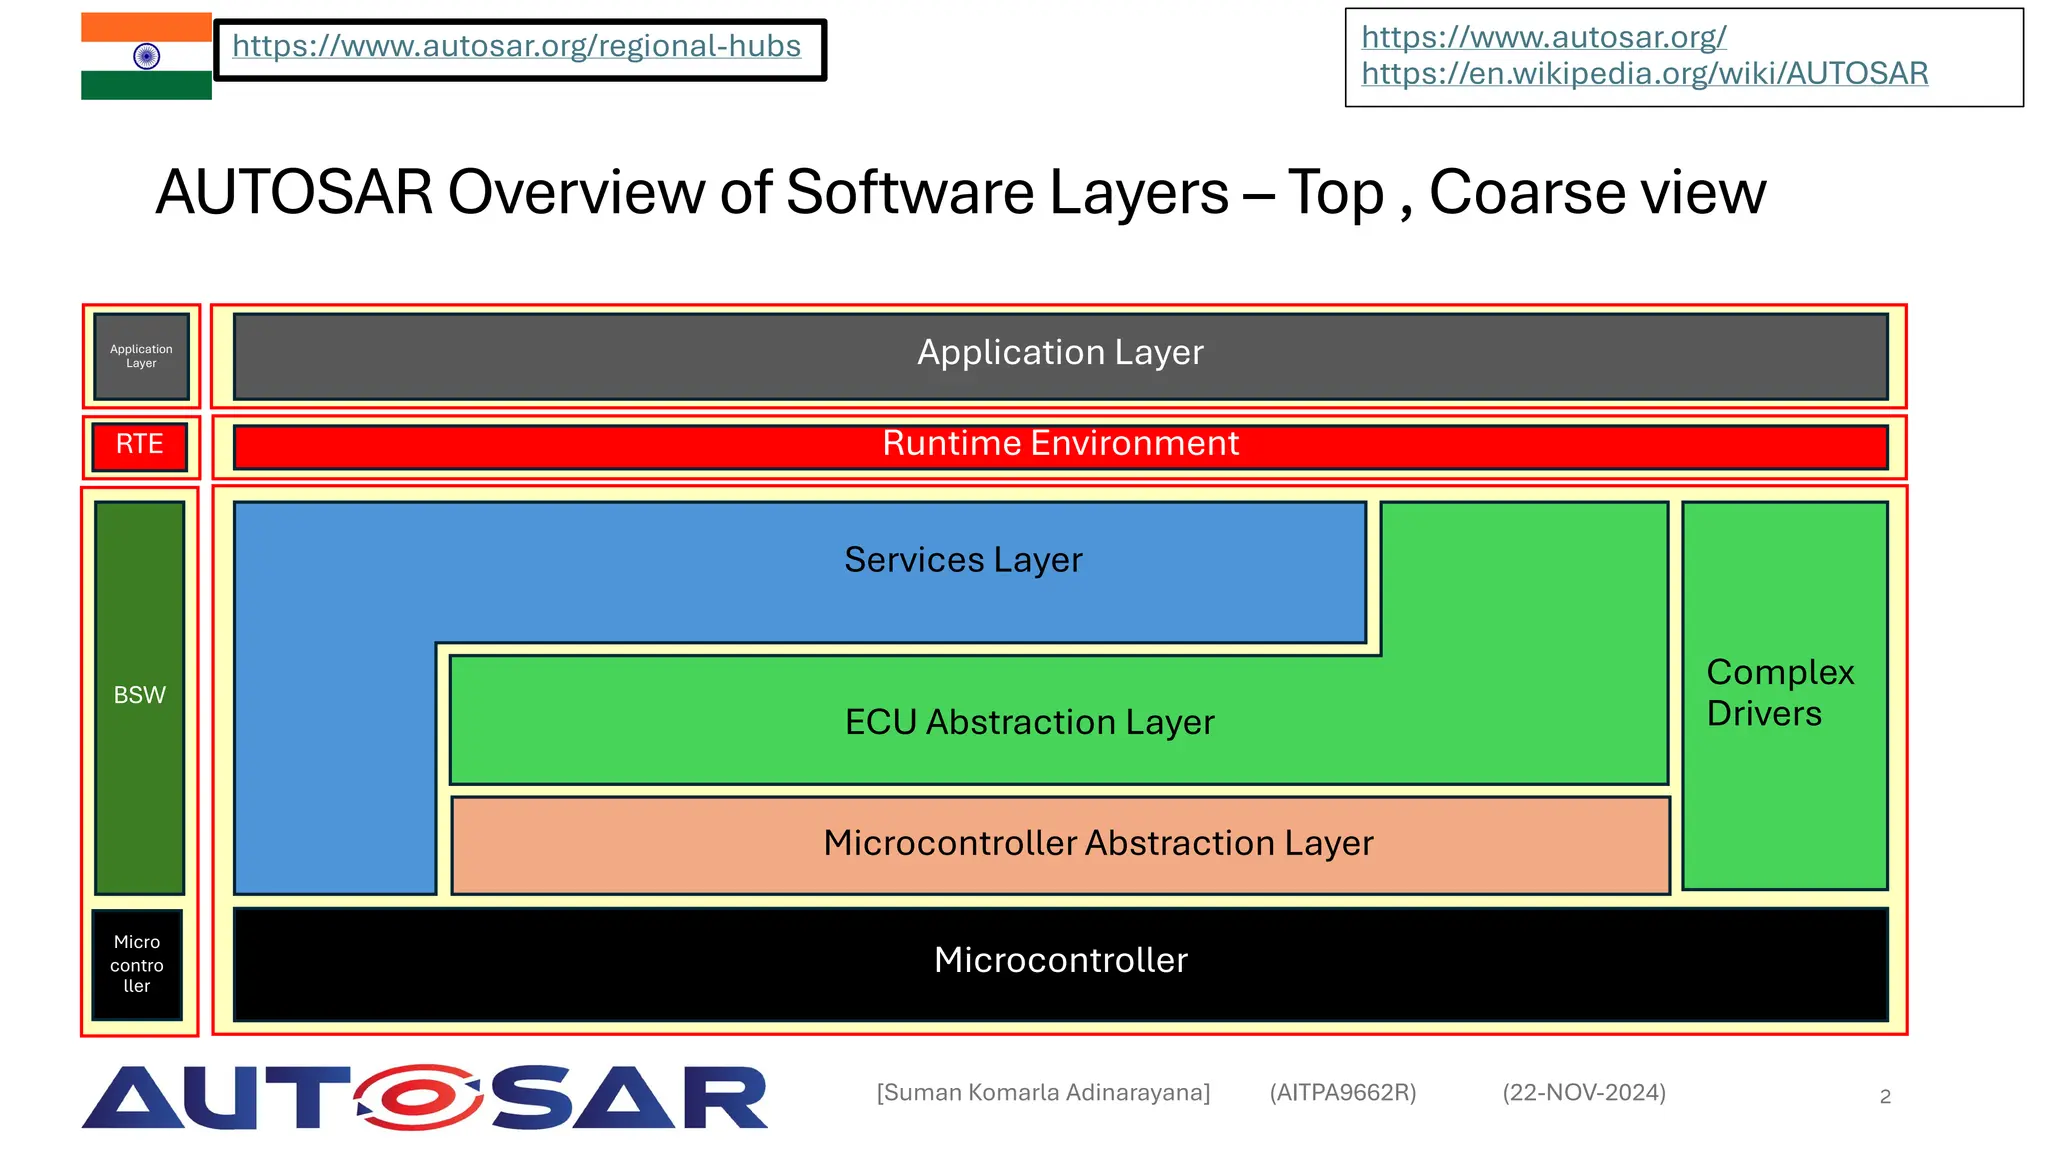The height and width of the screenshot is (1152, 2048).
Task: Click the black Microcontroller bar
Action: coord(1060,962)
